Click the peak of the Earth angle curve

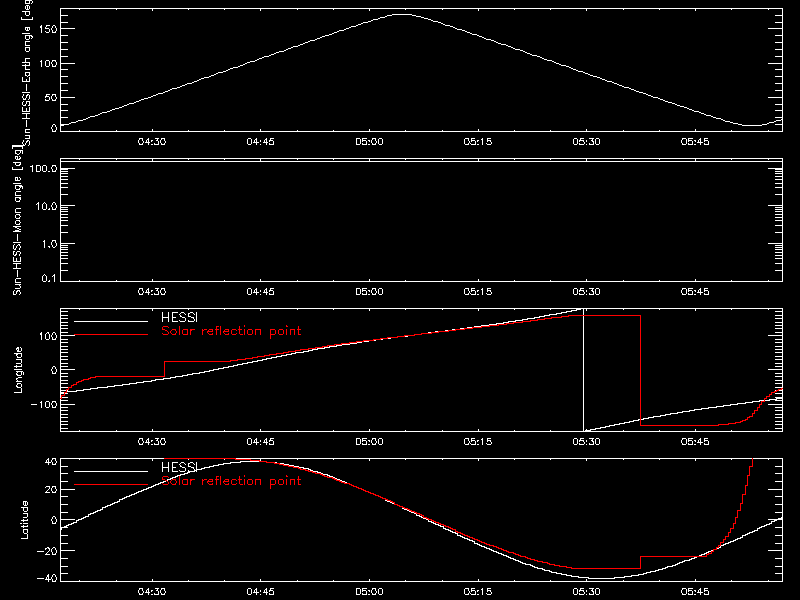(402, 14)
